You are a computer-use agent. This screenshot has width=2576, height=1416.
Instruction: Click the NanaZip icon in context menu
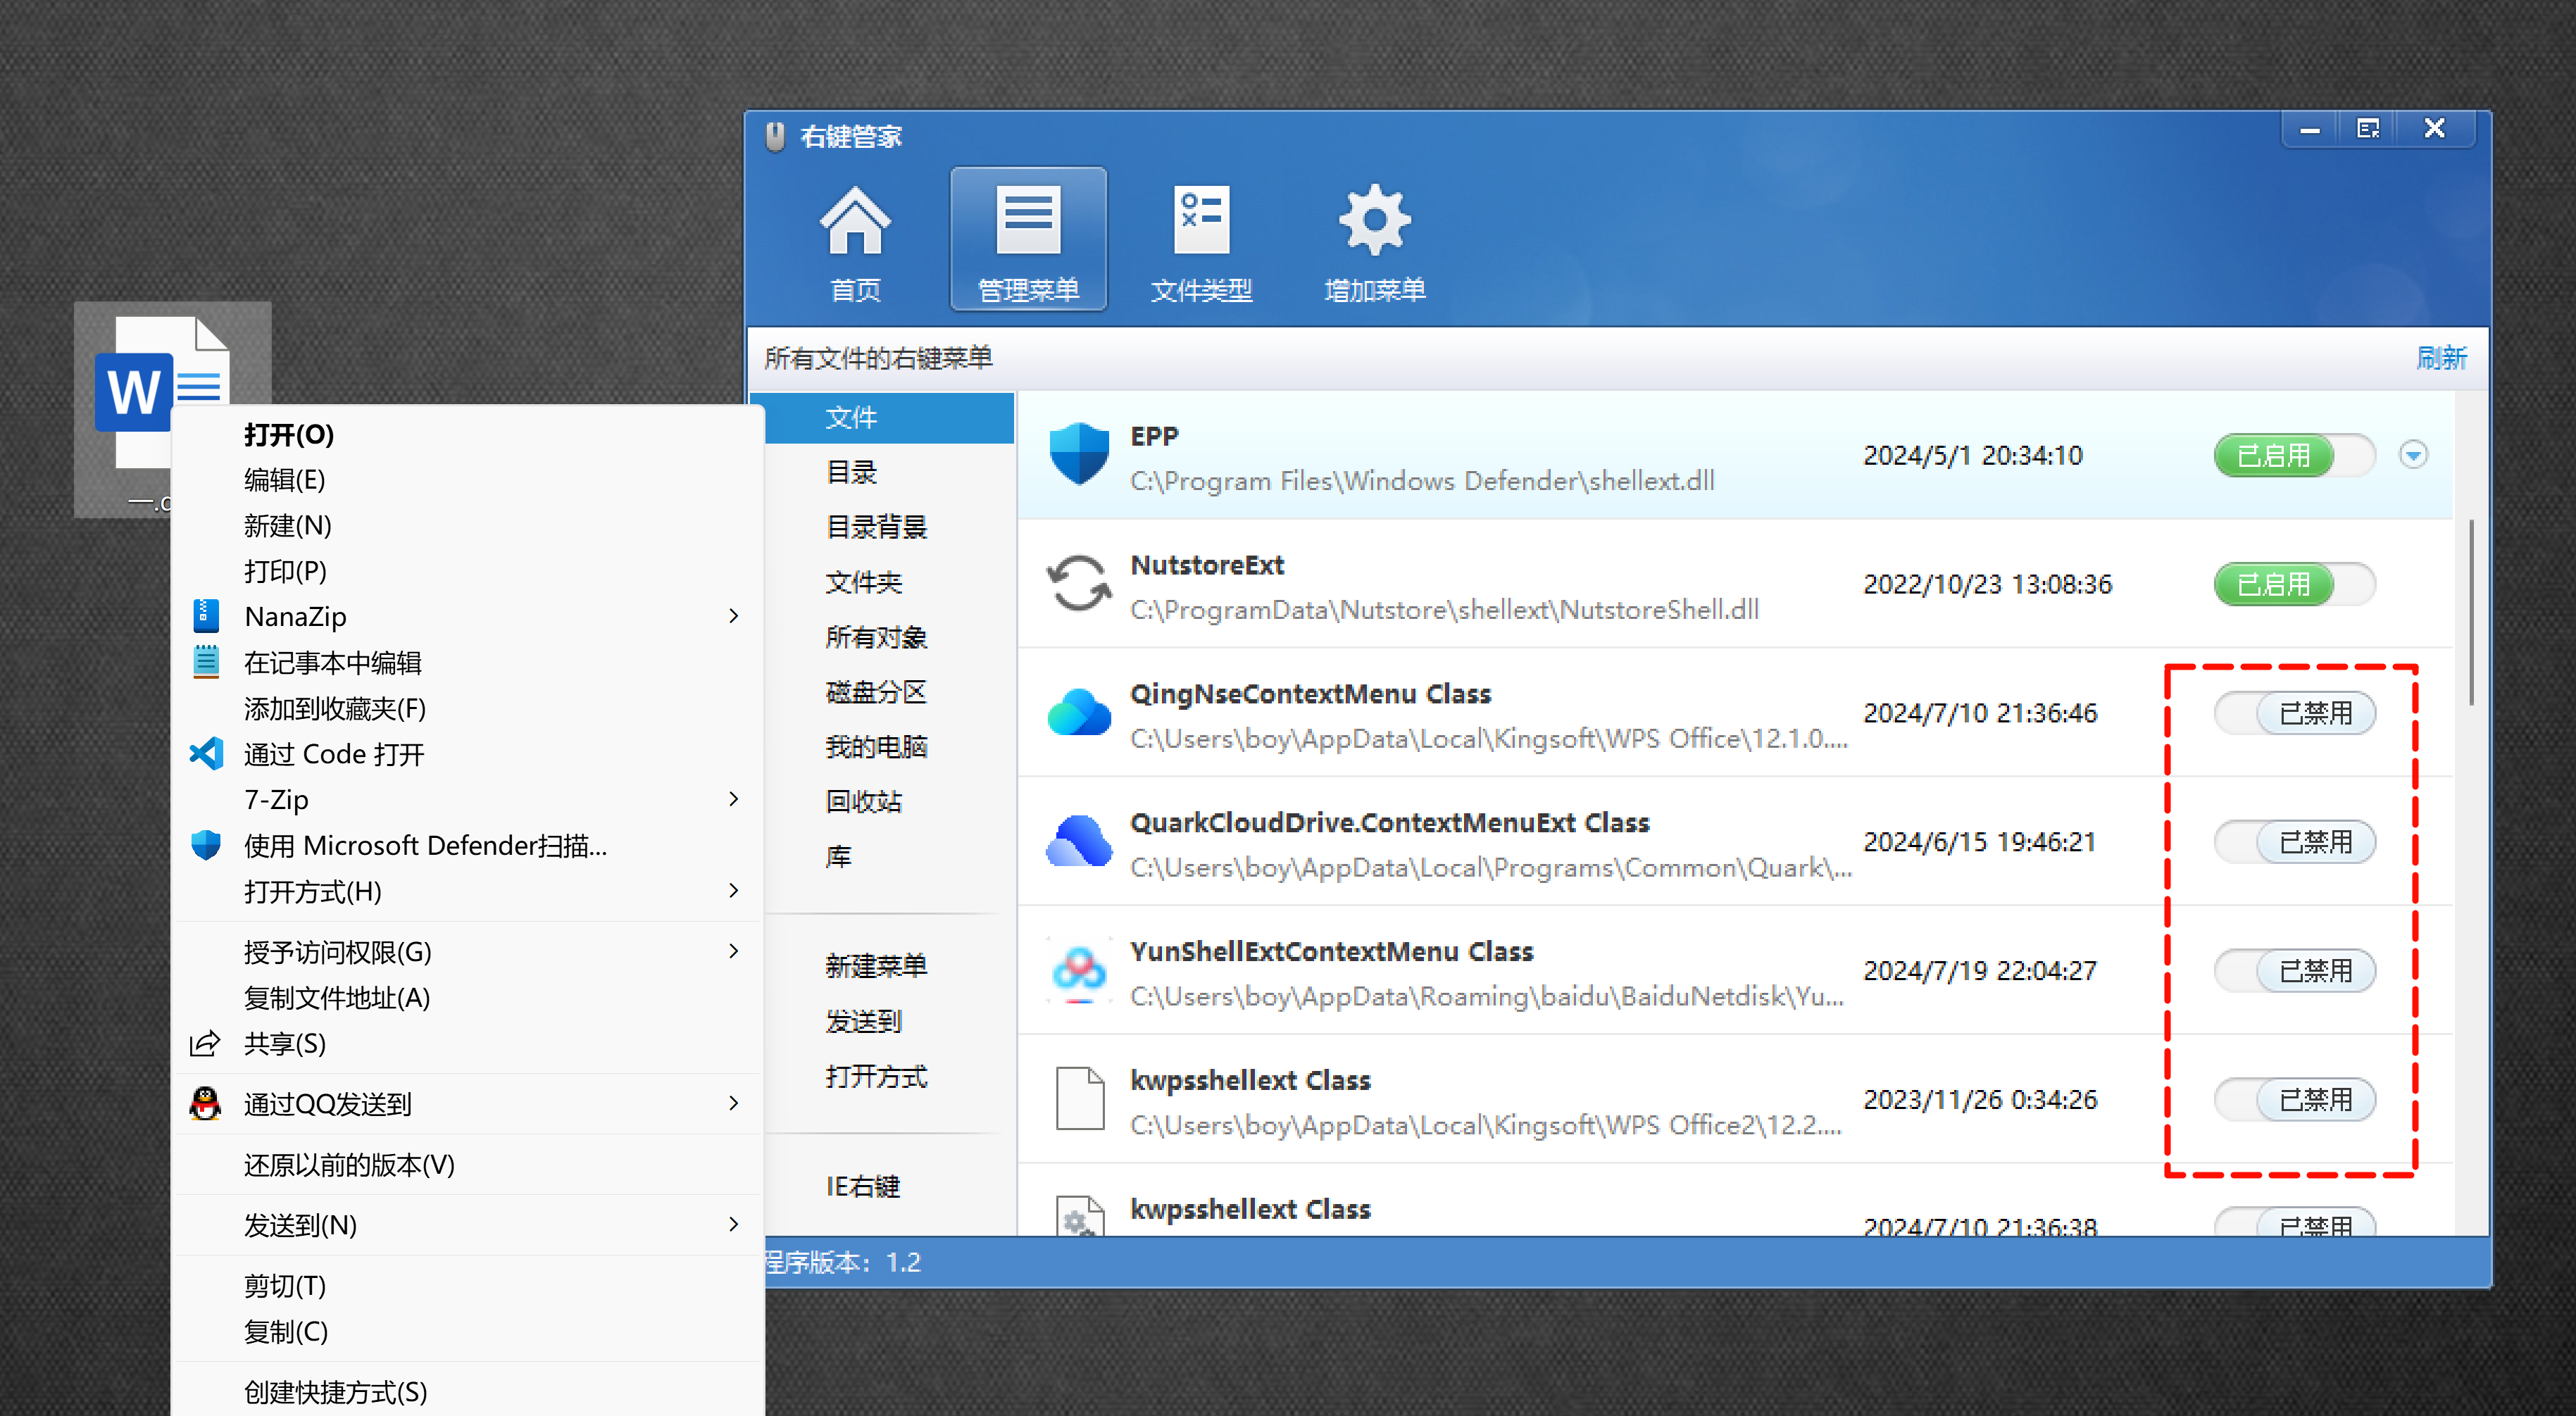coord(206,616)
